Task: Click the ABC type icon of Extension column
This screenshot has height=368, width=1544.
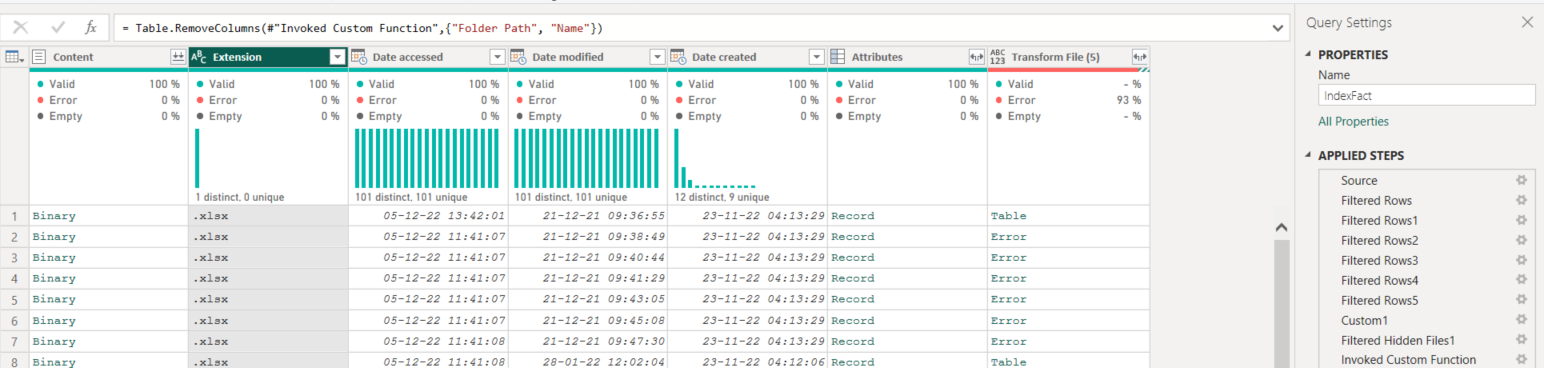Action: tap(198, 57)
